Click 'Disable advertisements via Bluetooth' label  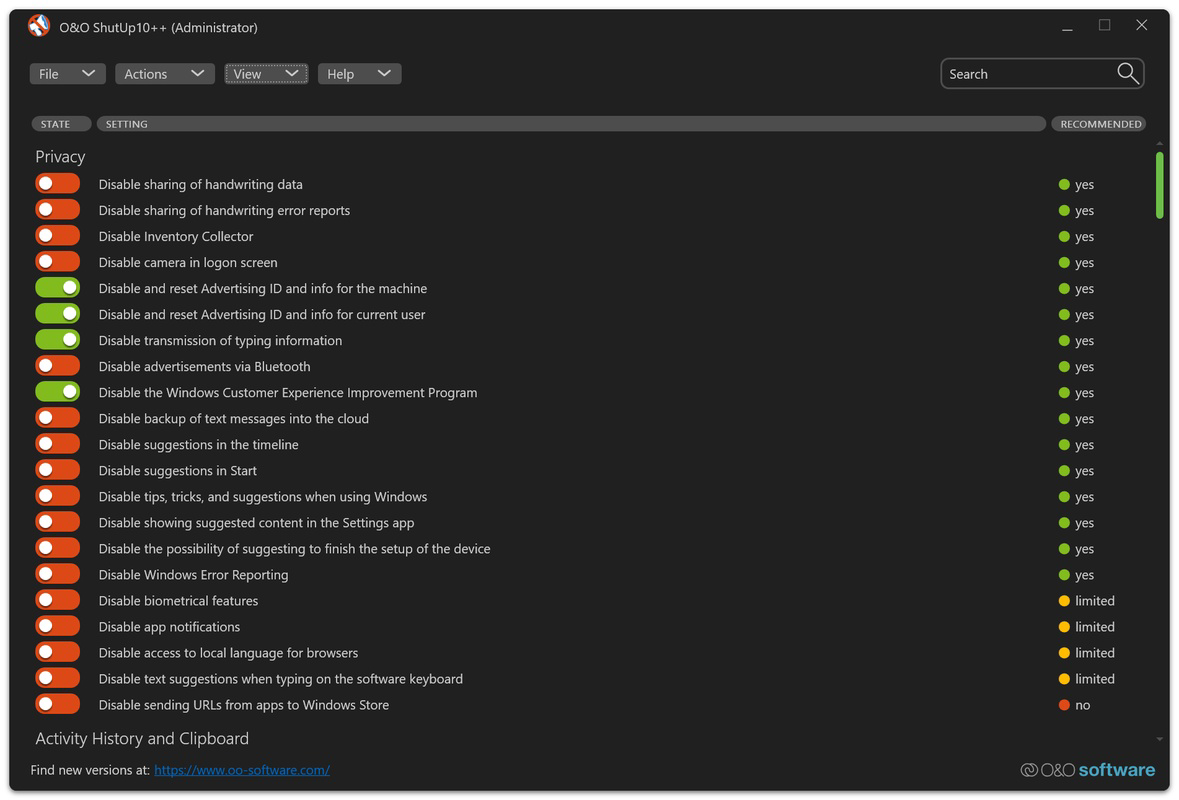click(205, 367)
